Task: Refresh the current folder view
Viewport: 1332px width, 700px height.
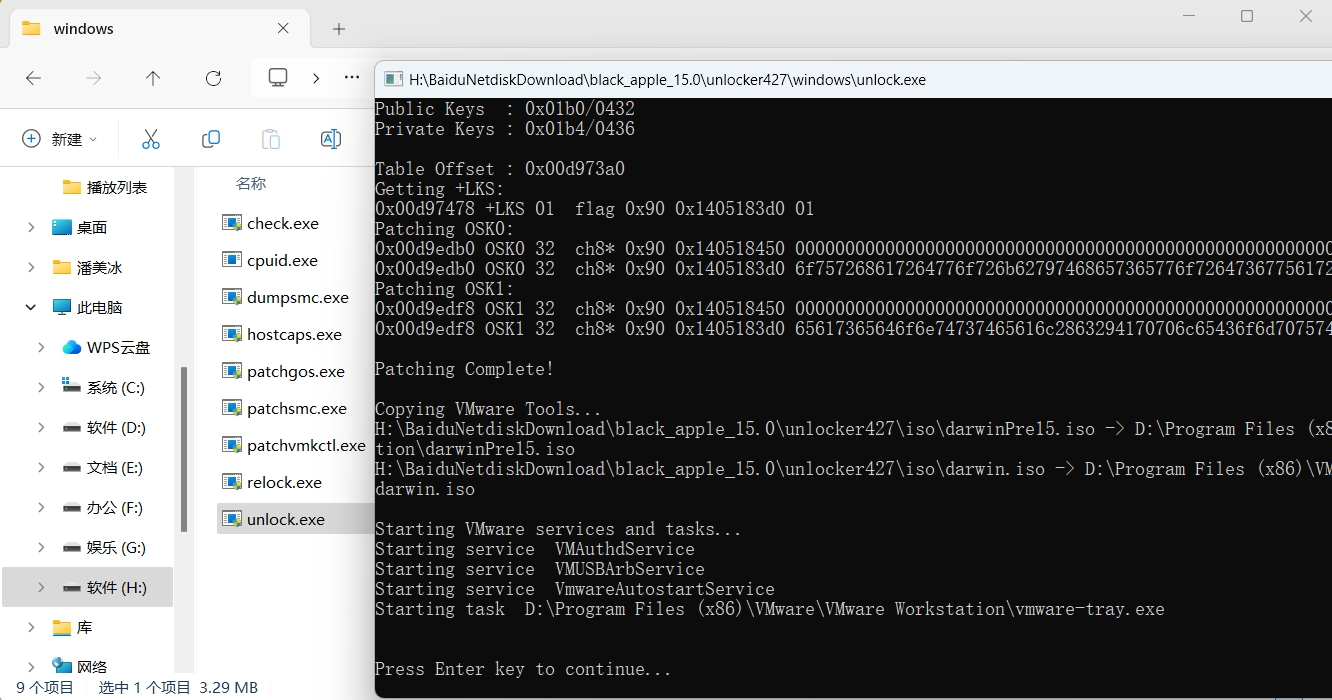Action: [x=213, y=78]
